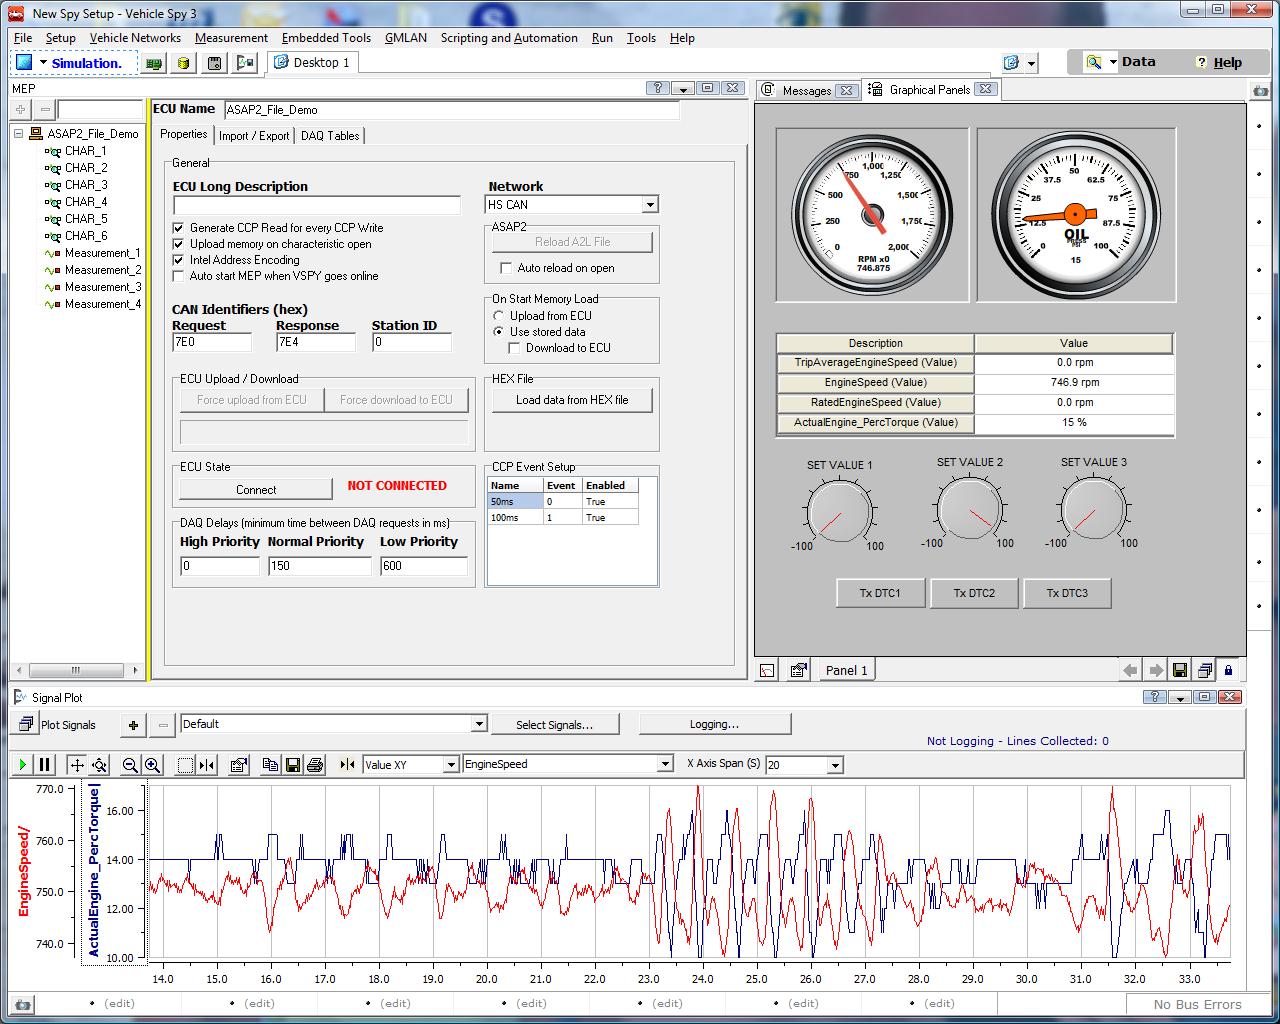The height and width of the screenshot is (1024, 1280).
Task: Print the signal plot
Action: coord(315,765)
